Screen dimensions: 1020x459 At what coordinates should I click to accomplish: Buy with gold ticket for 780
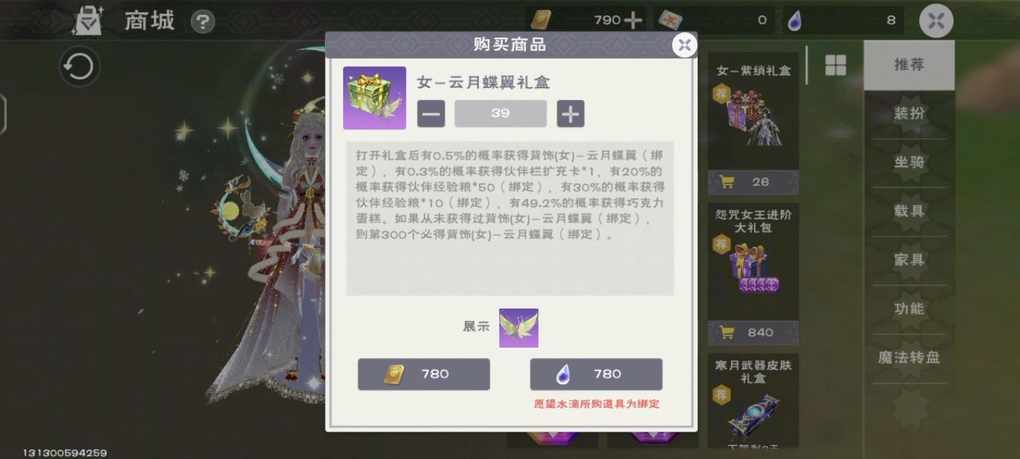click(423, 374)
